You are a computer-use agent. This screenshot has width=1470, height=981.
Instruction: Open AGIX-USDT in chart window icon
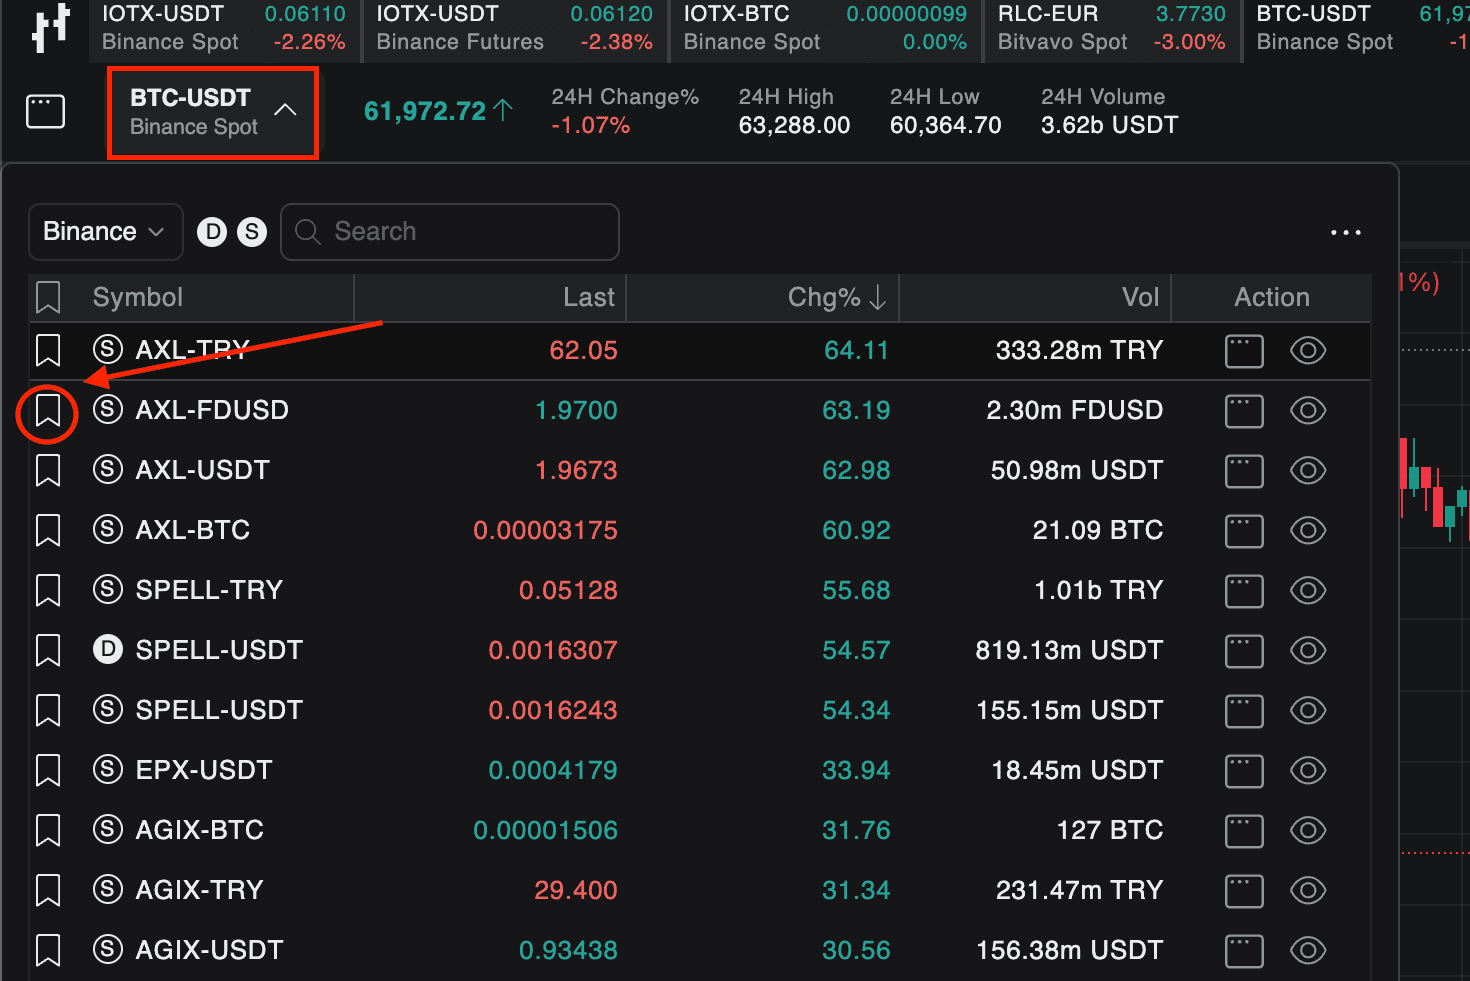(1244, 952)
